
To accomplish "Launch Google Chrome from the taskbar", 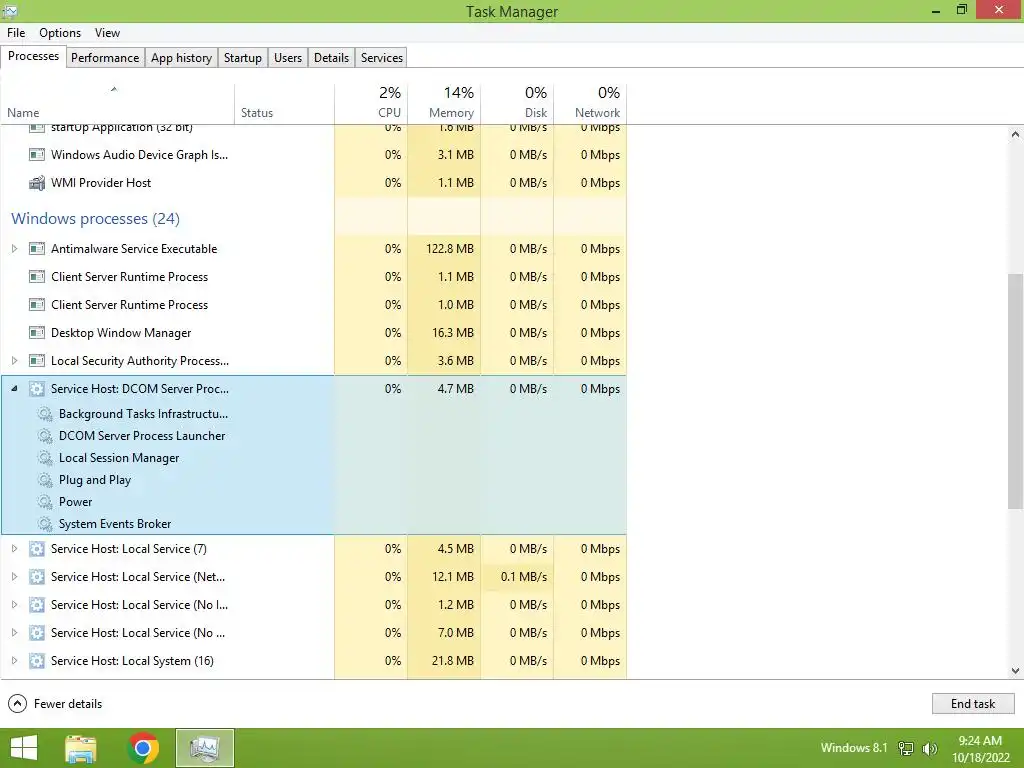I will click(x=143, y=748).
